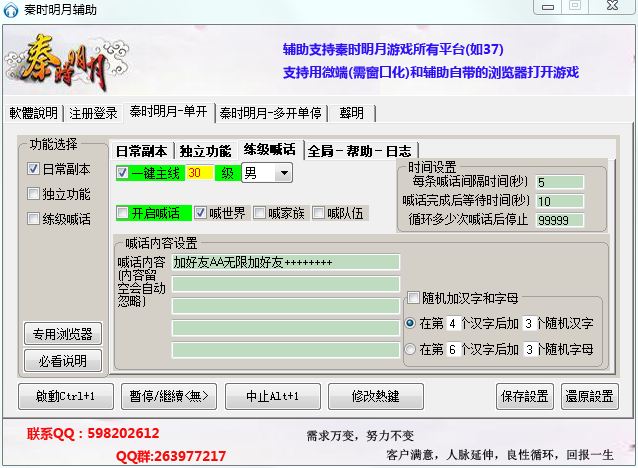638x468 pixels.
Task: Switch to the 独立功能 inner tab
Action: tap(205, 151)
